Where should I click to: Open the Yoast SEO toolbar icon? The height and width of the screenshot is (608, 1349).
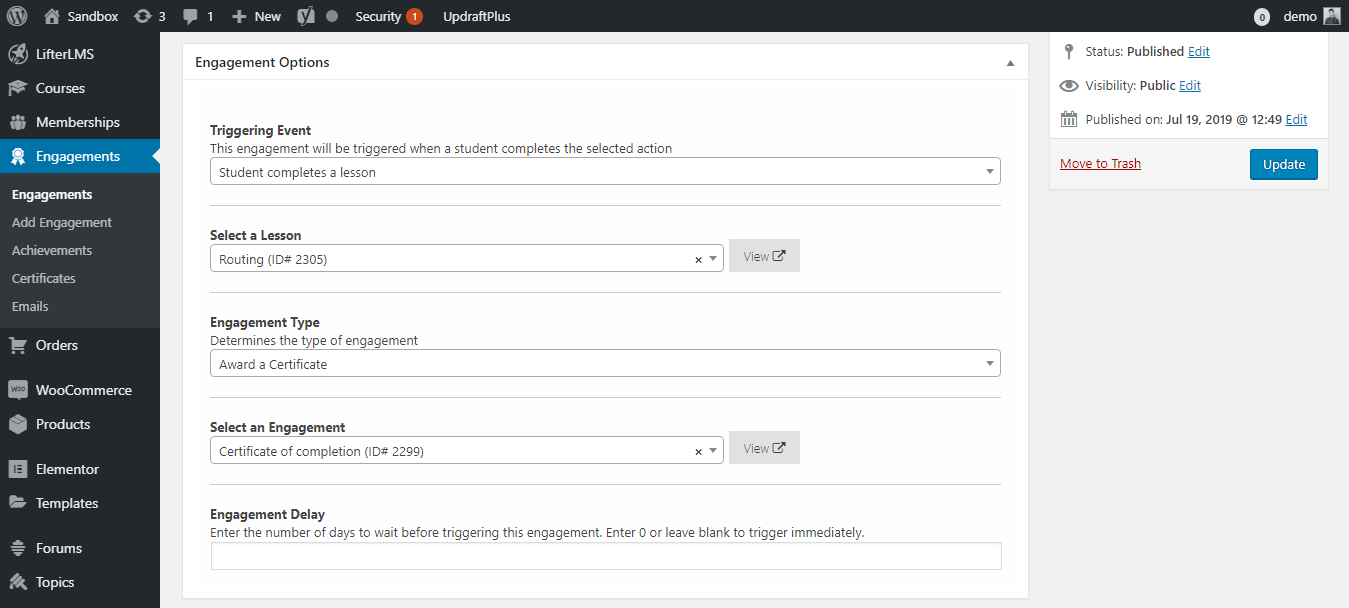pyautogui.click(x=307, y=16)
